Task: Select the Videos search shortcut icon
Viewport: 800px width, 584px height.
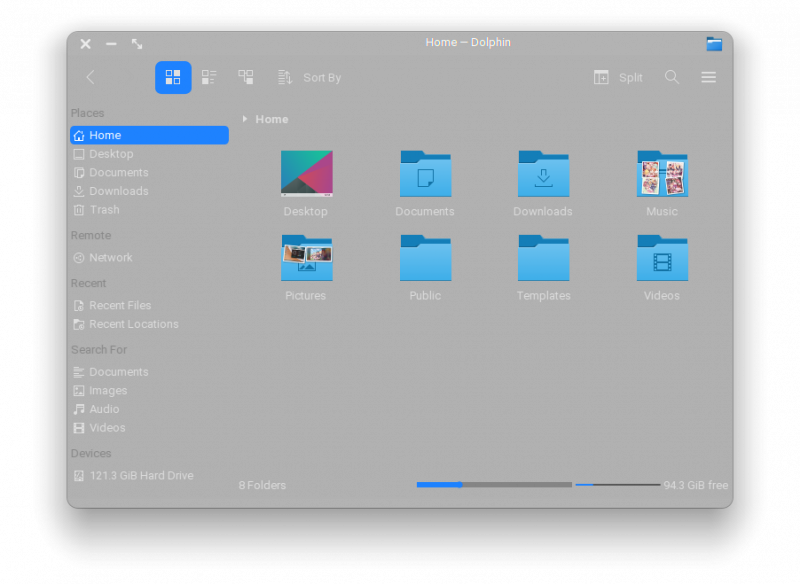Action: pyautogui.click(x=79, y=427)
